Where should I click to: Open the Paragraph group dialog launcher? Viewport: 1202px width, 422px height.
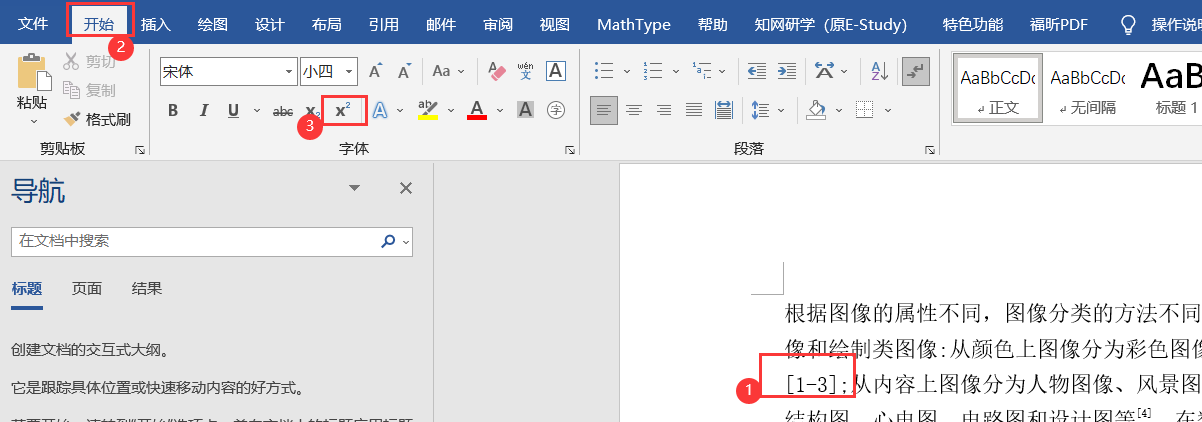tap(930, 149)
